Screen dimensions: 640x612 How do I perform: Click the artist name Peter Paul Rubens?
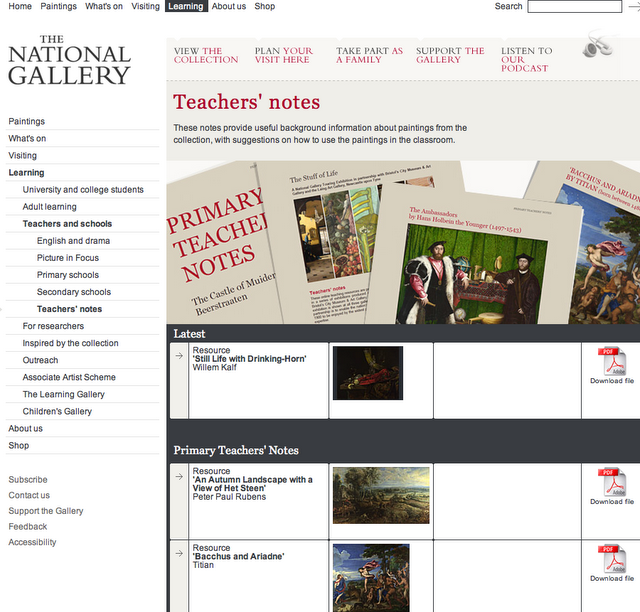click(x=229, y=497)
